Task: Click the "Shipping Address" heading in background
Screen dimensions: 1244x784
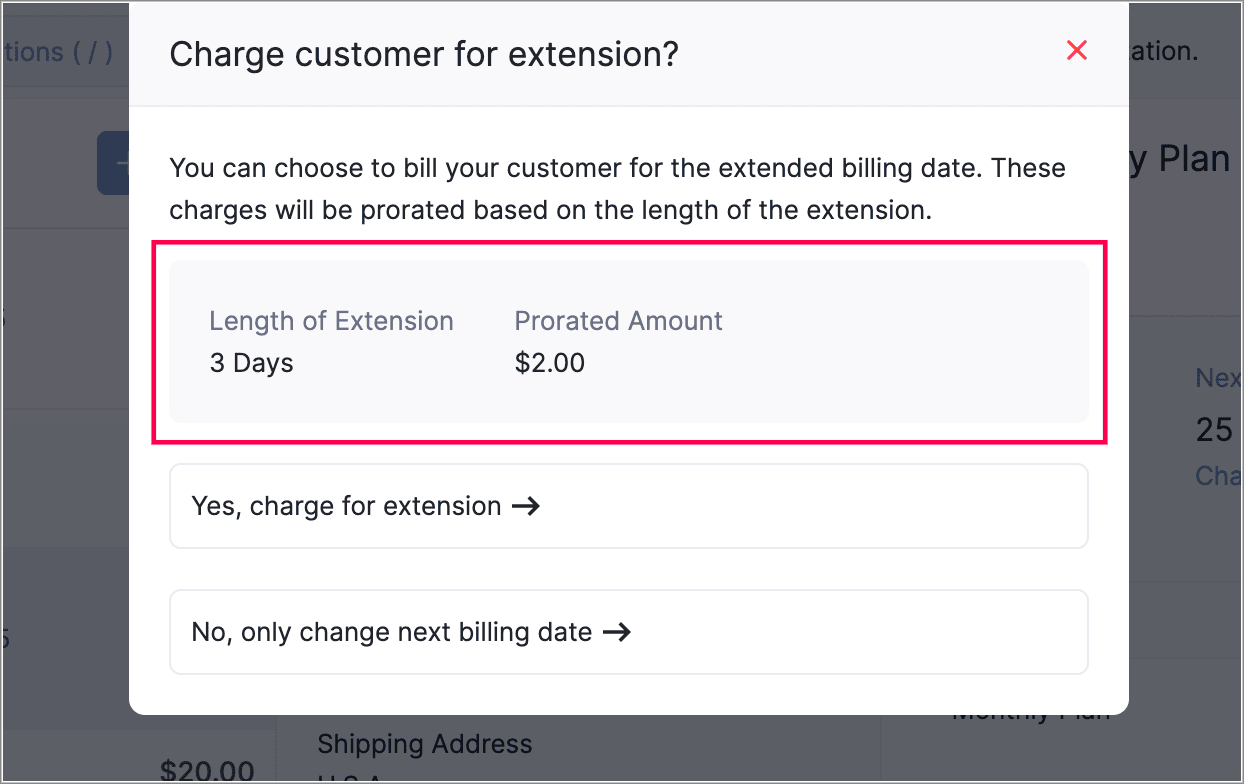Action: point(424,744)
